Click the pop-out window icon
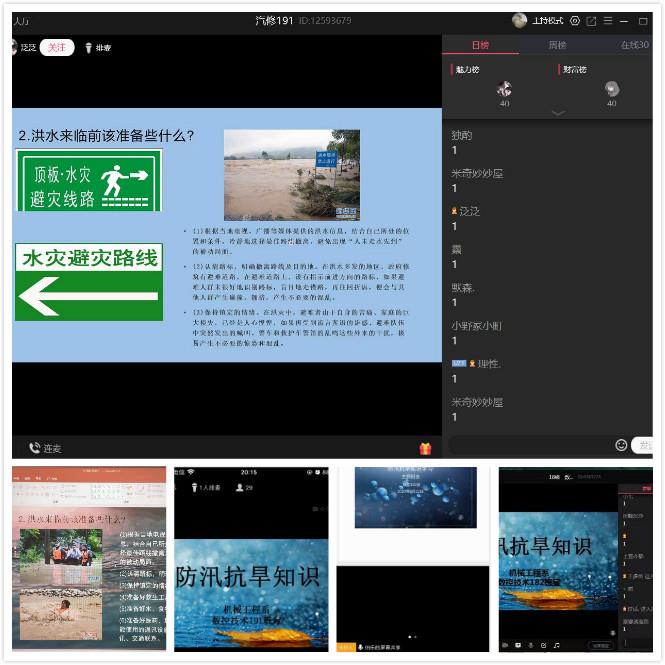665x665 pixels. click(591, 21)
